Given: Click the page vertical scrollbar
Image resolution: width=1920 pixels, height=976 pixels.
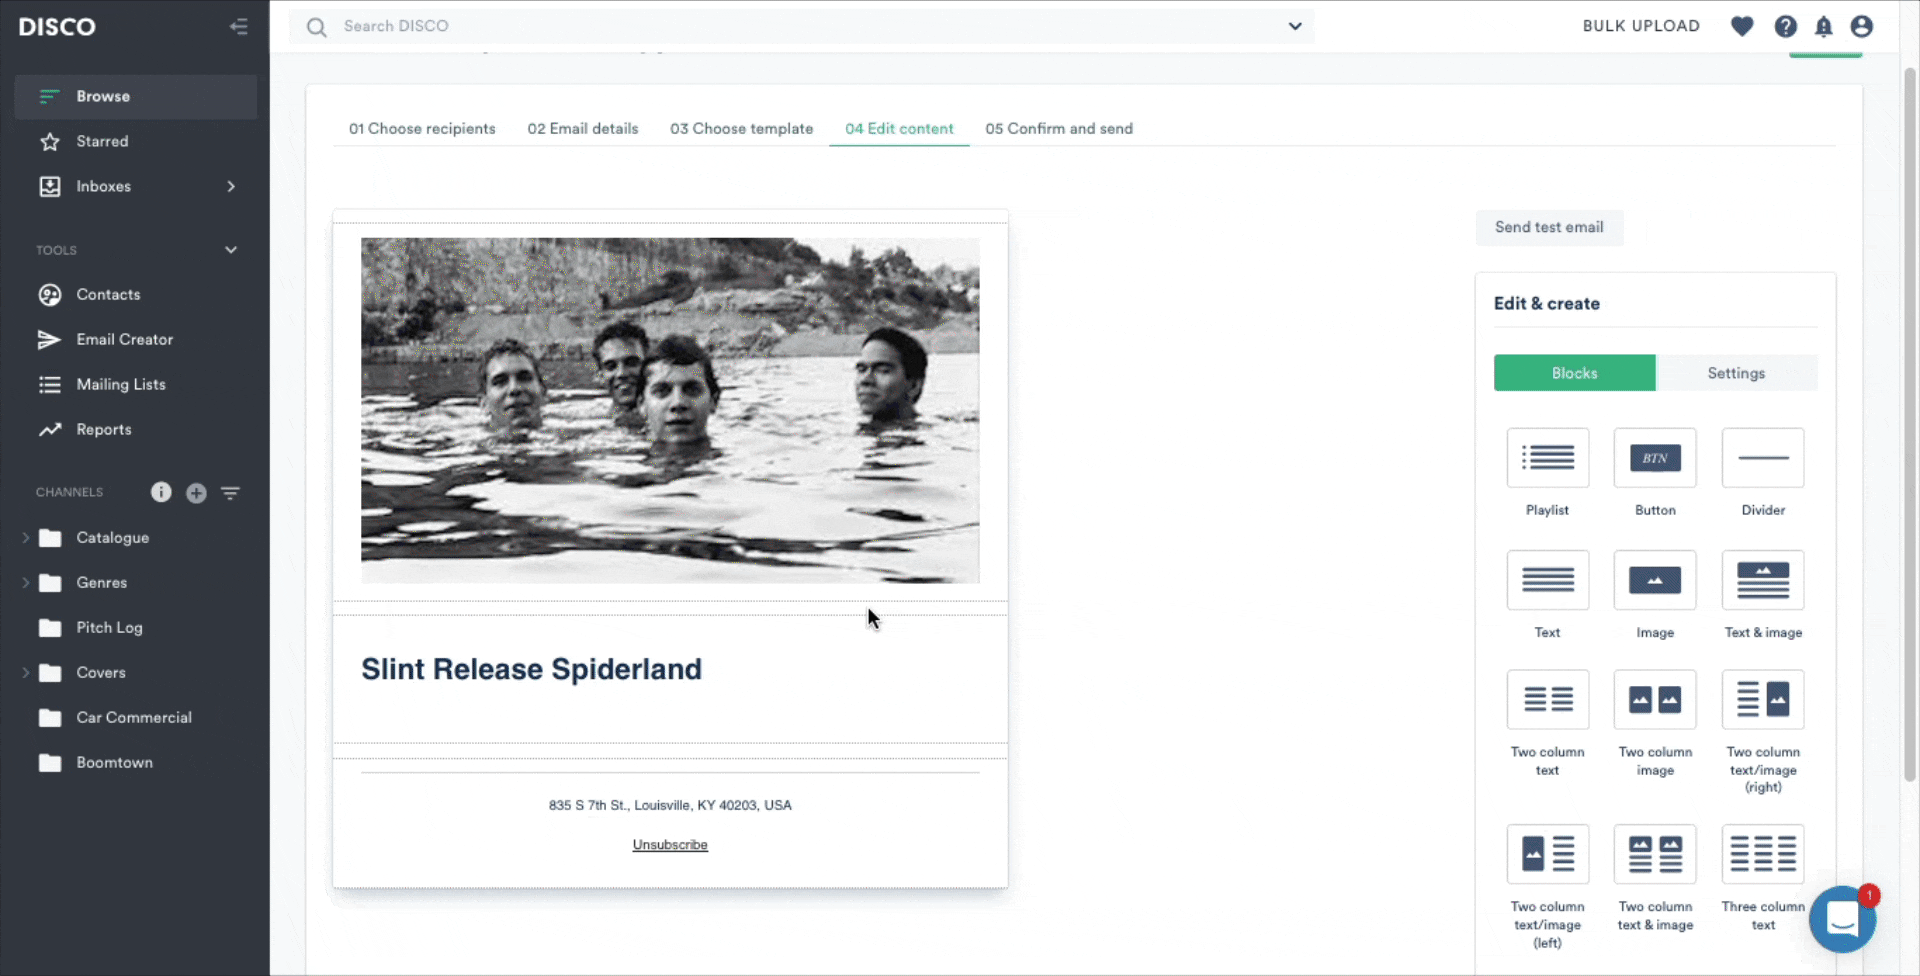Looking at the screenshot, I should pos(1910,424).
